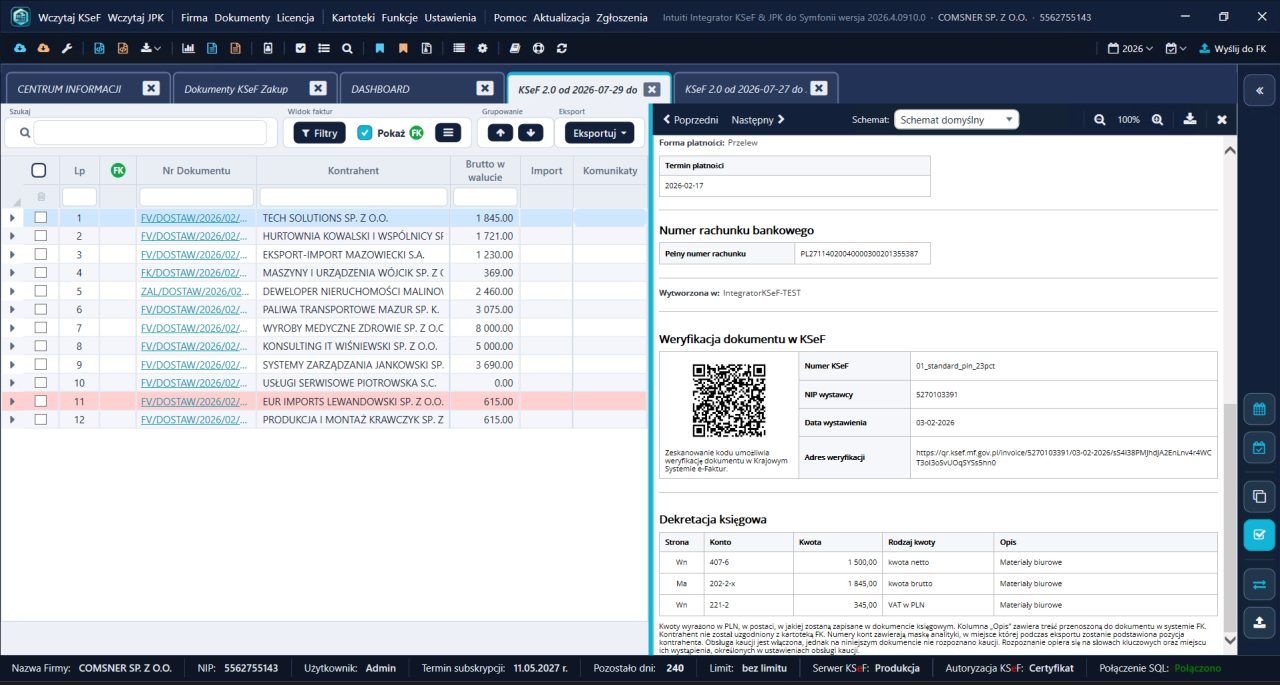The image size is (1280, 685).
Task: Click the calendar icon in right sidebar
Action: pyautogui.click(x=1259, y=409)
